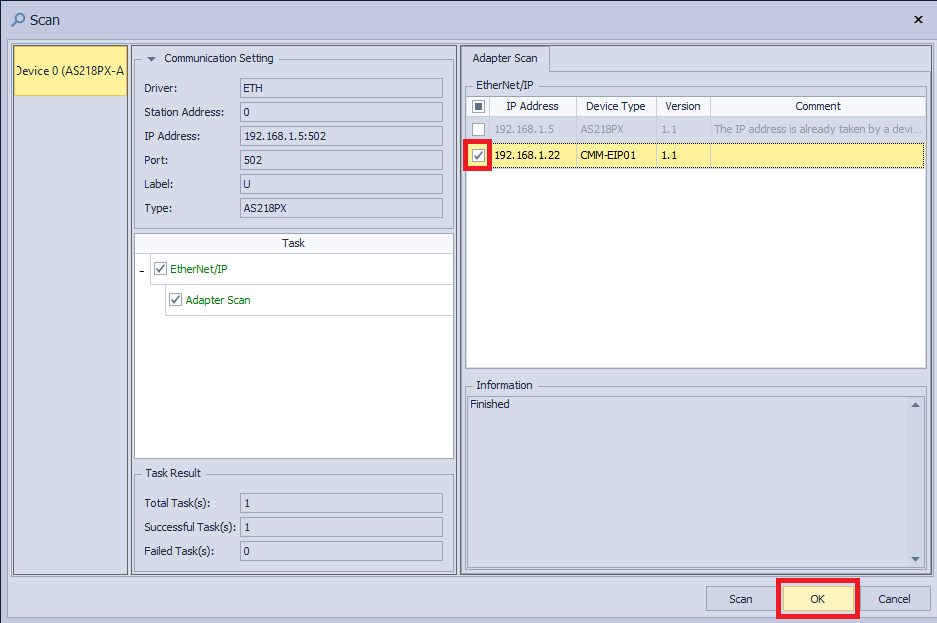Click the Version column header
Image resolution: width=937 pixels, height=623 pixels.
coord(683,106)
